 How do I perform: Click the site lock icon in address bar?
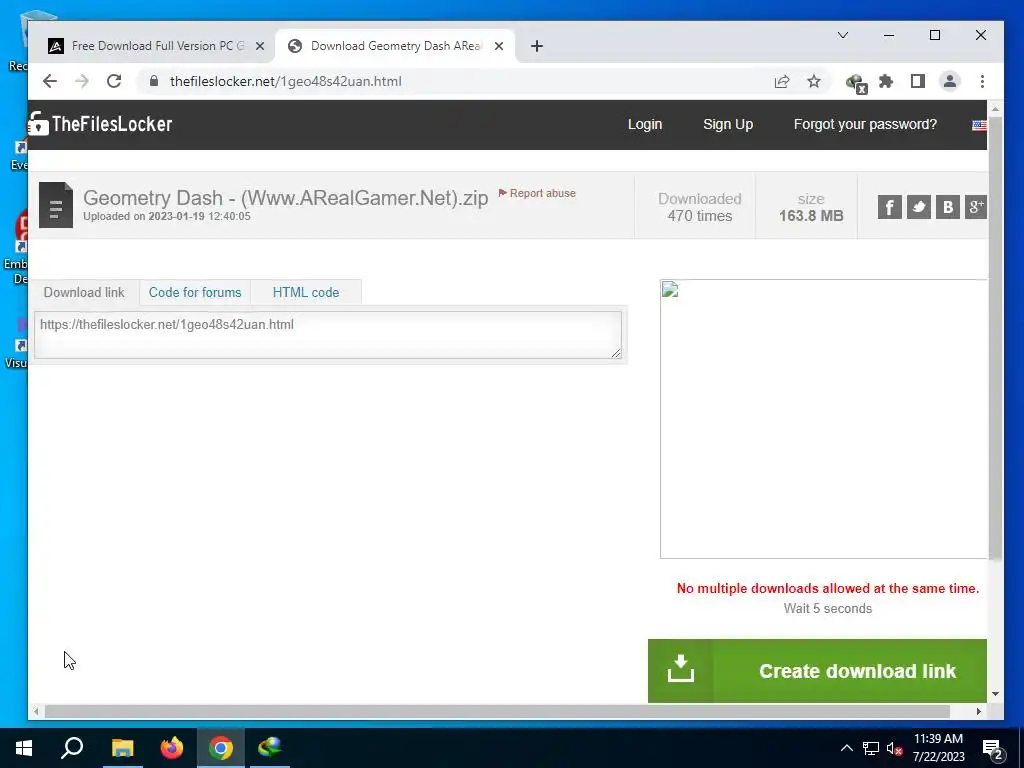(153, 81)
